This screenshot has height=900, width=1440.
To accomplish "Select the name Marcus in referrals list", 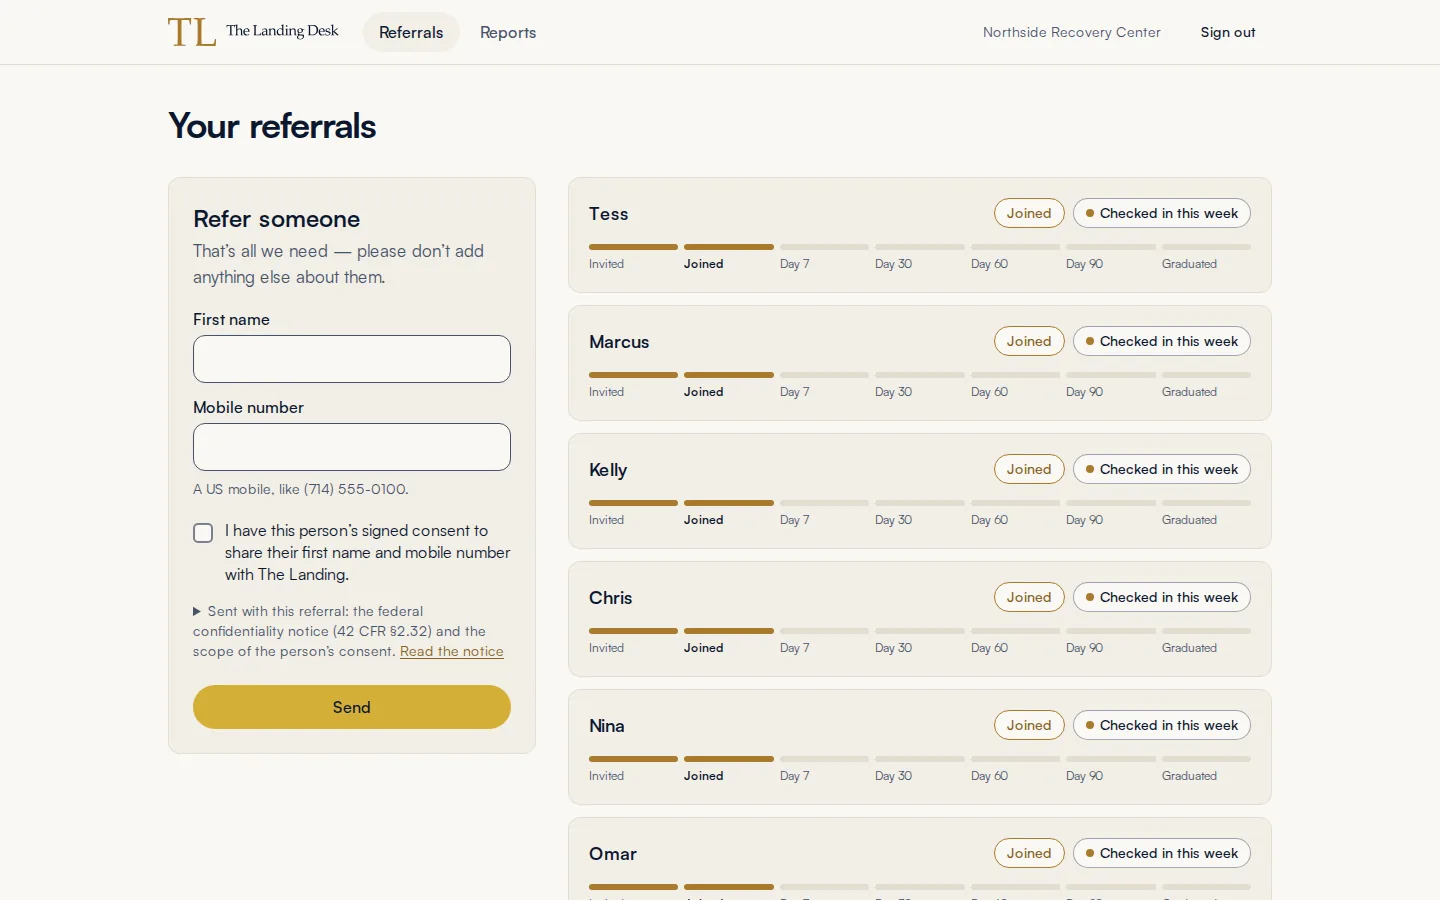I will pos(619,342).
